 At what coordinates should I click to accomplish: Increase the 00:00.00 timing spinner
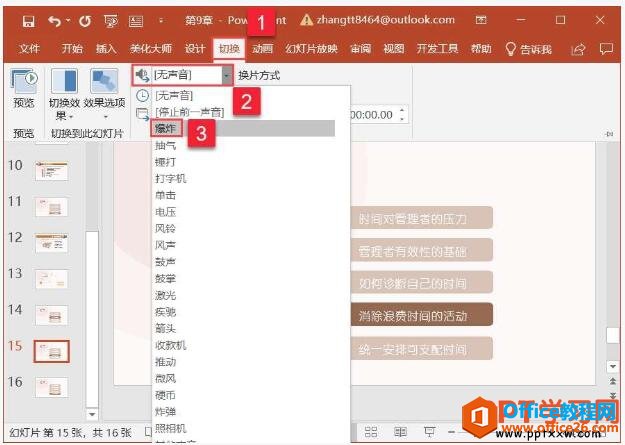(x=402, y=110)
